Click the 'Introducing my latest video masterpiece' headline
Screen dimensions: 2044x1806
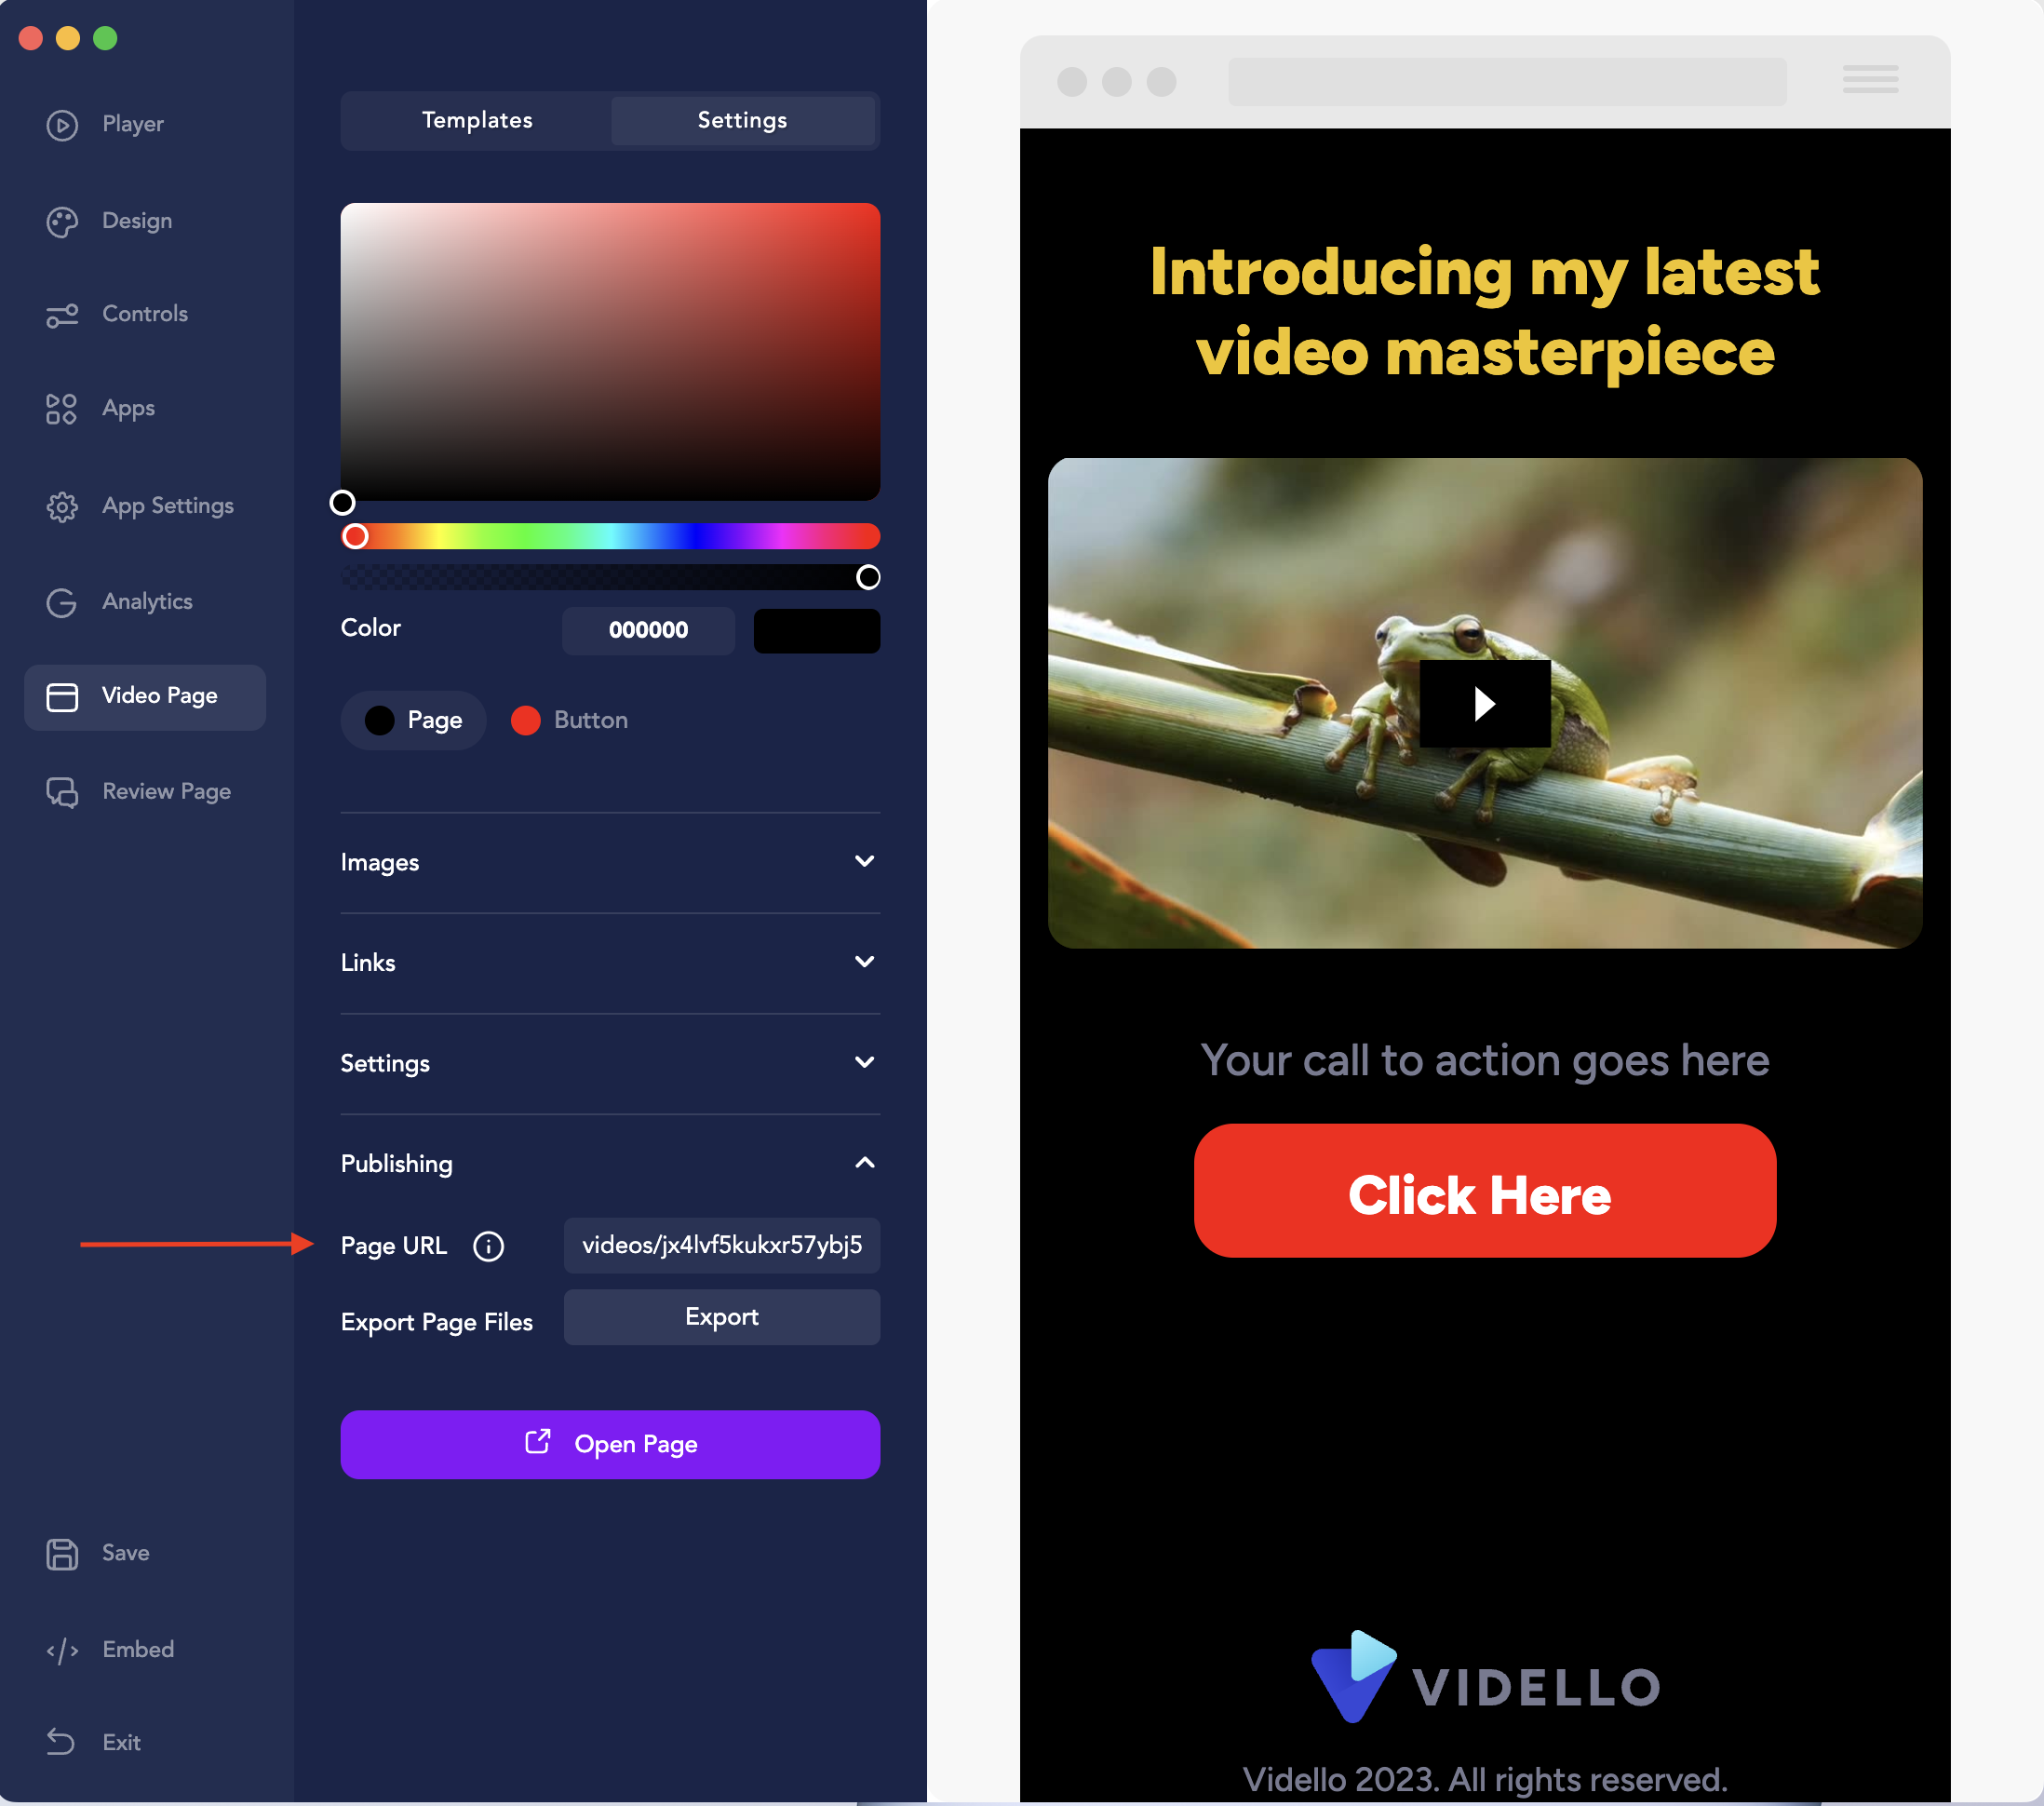[x=1485, y=312]
